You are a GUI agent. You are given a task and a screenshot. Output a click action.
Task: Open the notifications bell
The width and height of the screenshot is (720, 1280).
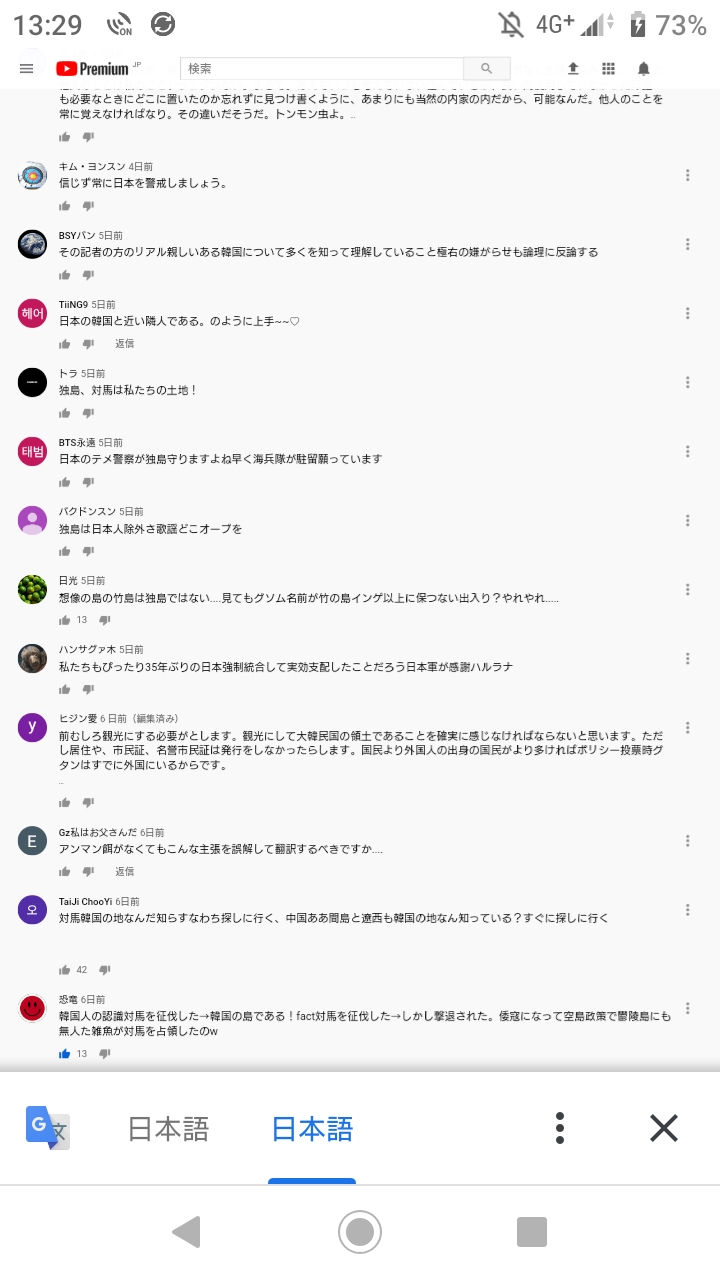(x=644, y=68)
